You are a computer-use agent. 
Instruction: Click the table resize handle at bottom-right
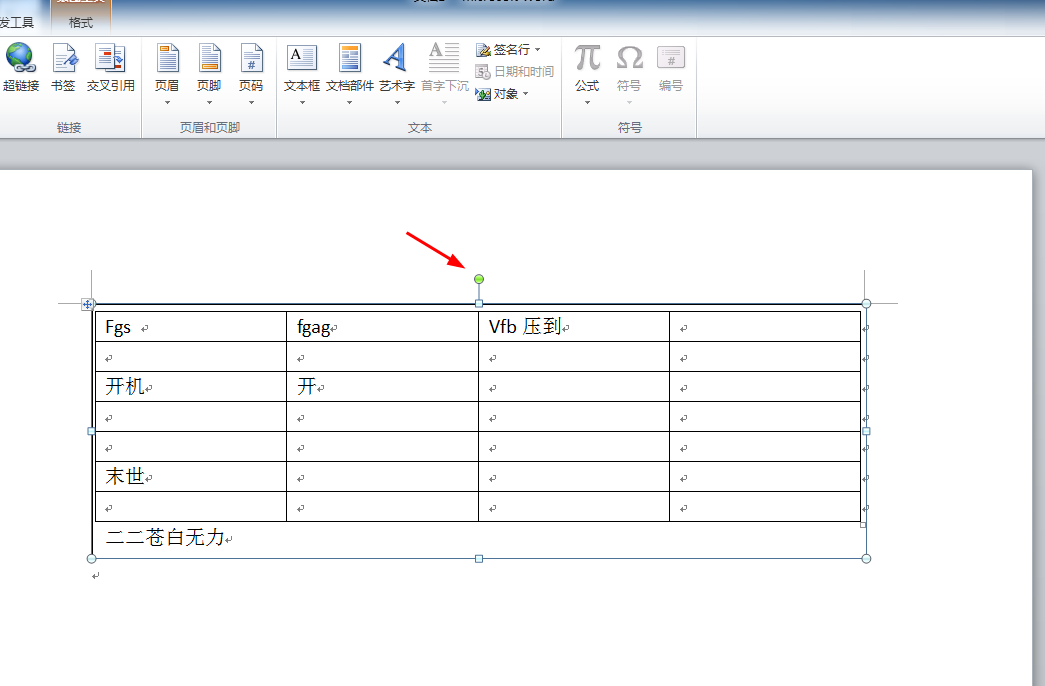[x=863, y=525]
